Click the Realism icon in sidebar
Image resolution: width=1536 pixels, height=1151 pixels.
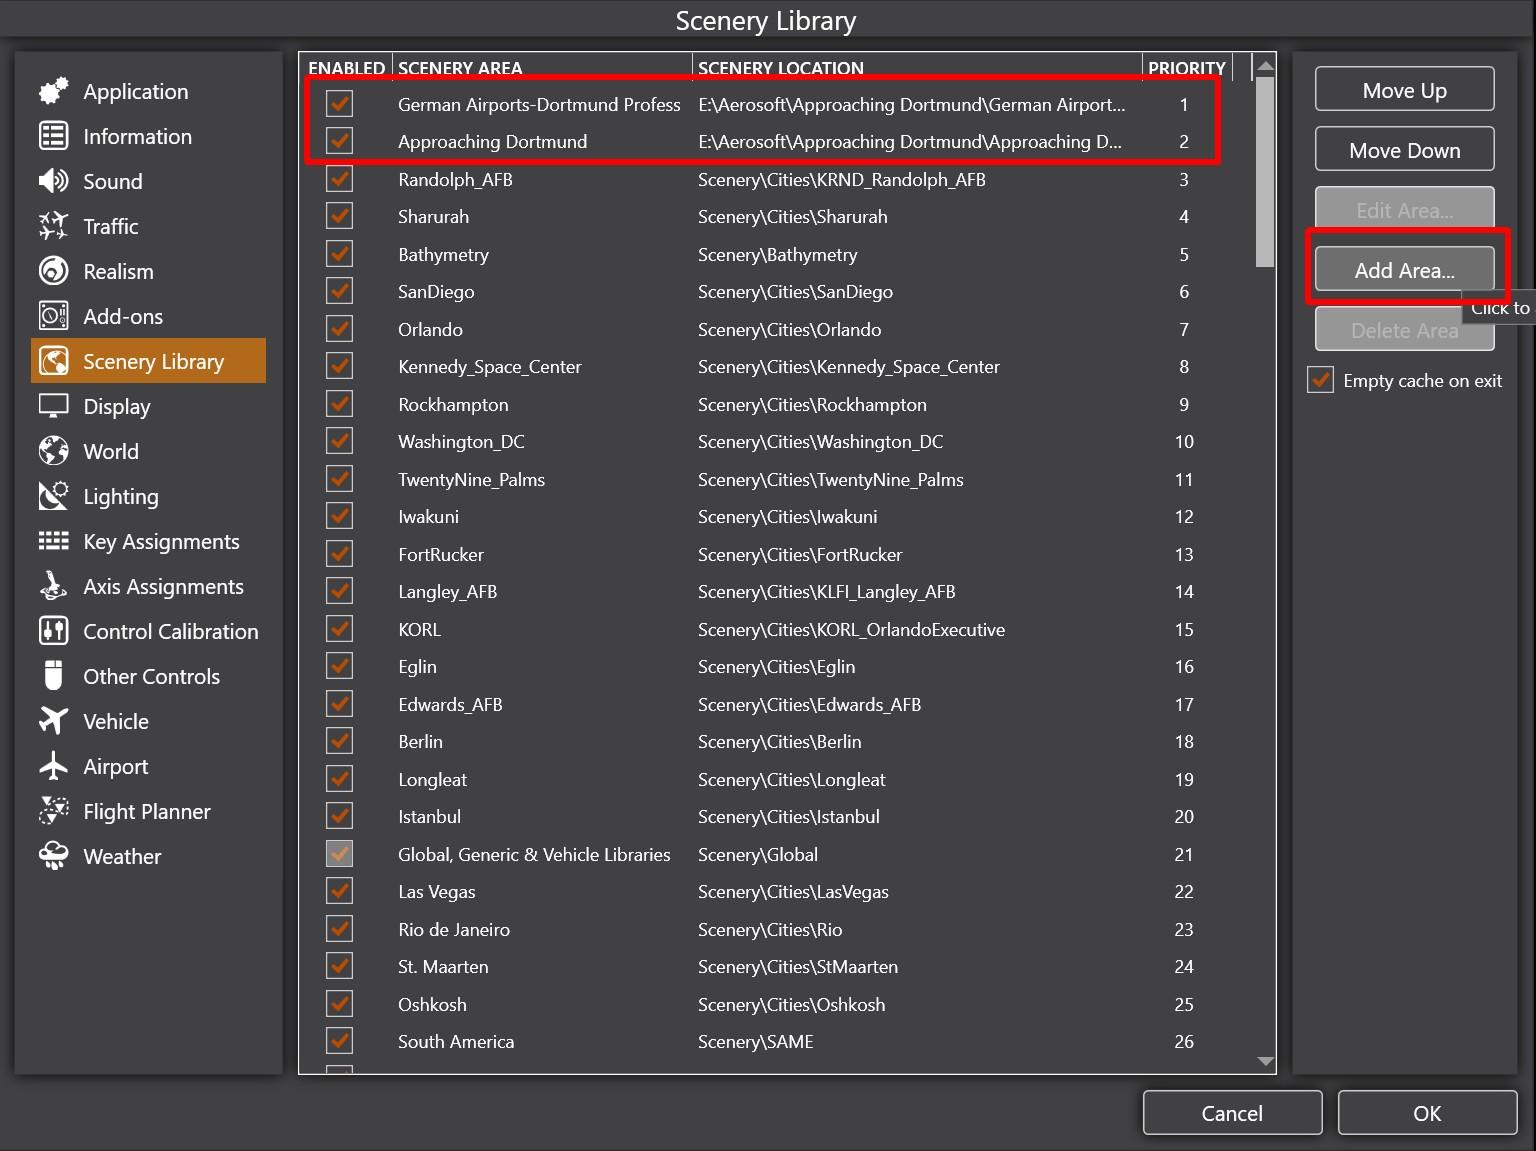point(53,271)
